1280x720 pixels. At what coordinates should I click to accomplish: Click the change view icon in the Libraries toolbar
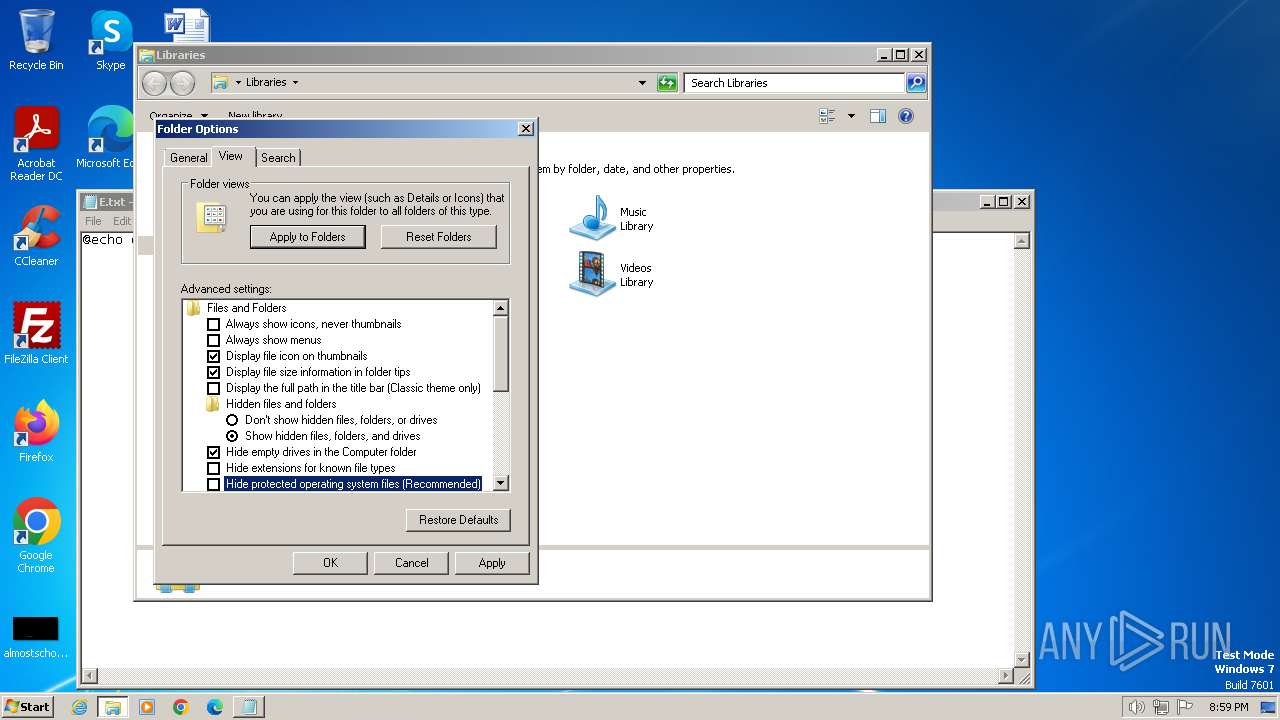827,116
